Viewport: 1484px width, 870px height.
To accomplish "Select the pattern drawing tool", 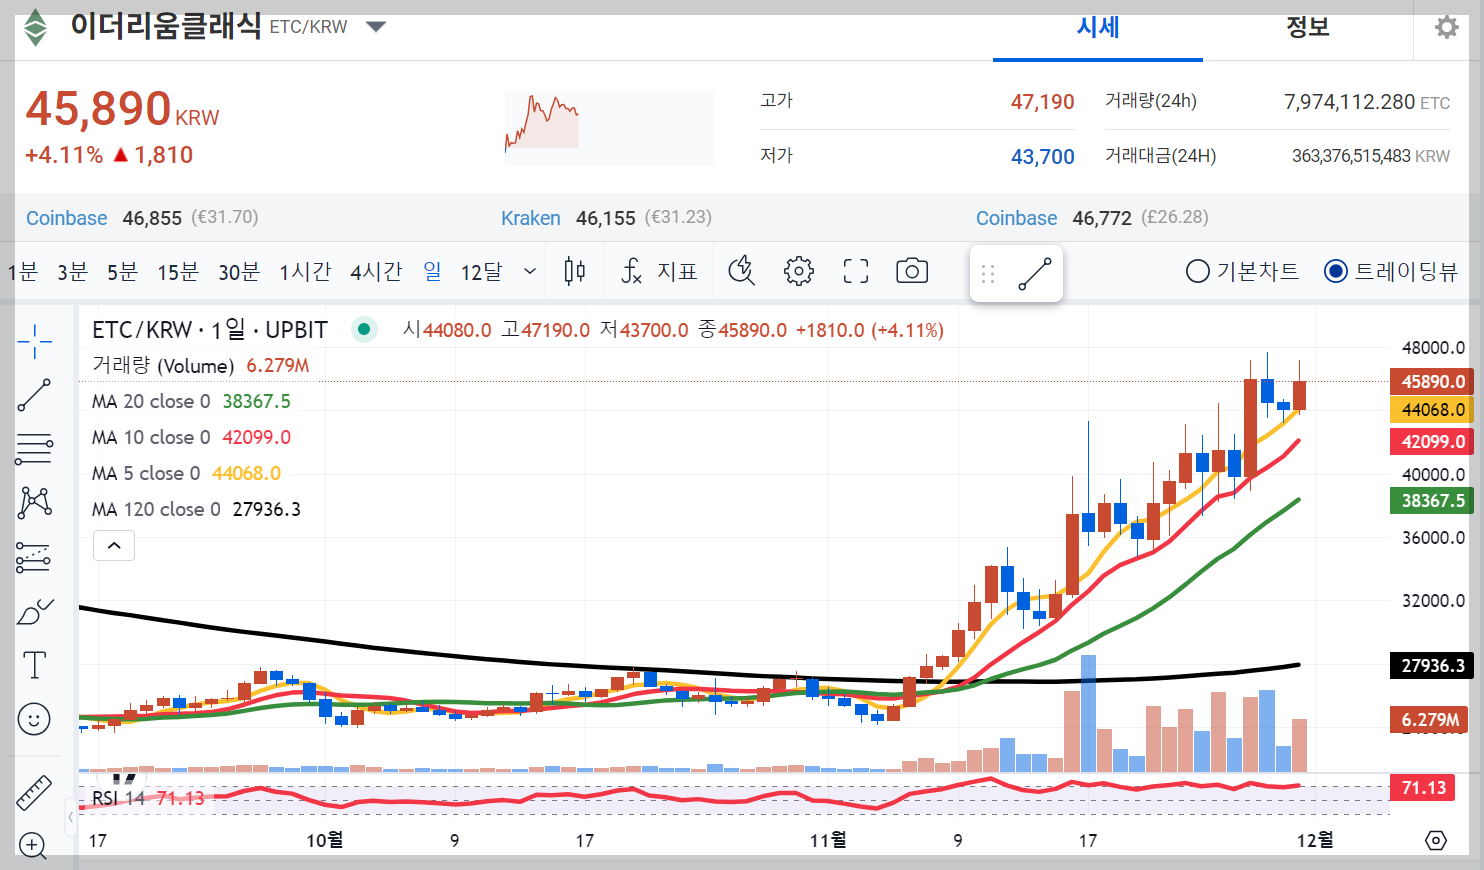I will 34,502.
